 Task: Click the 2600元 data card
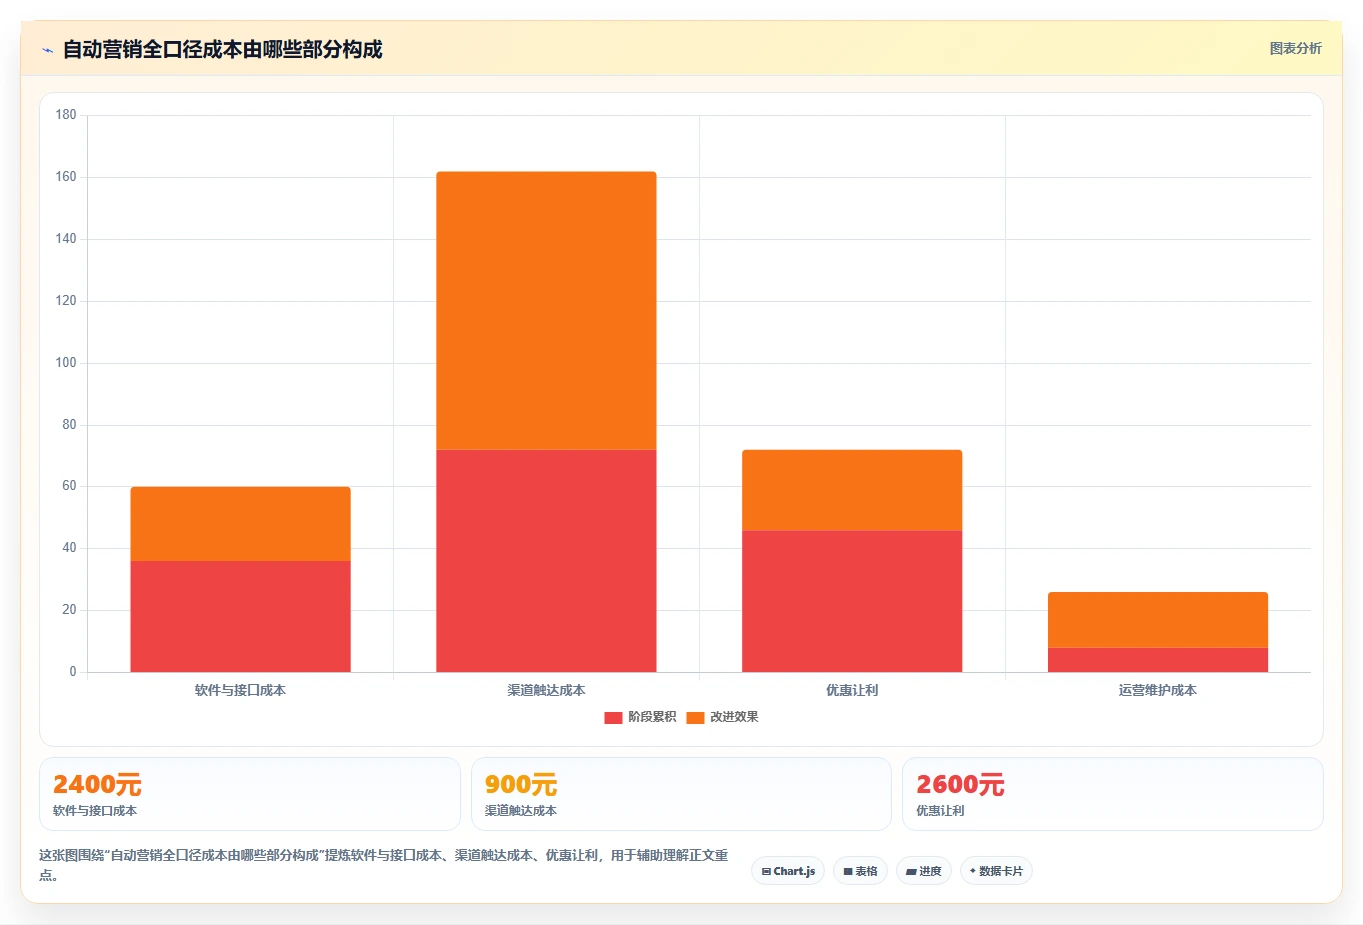pyautogui.click(x=1113, y=794)
